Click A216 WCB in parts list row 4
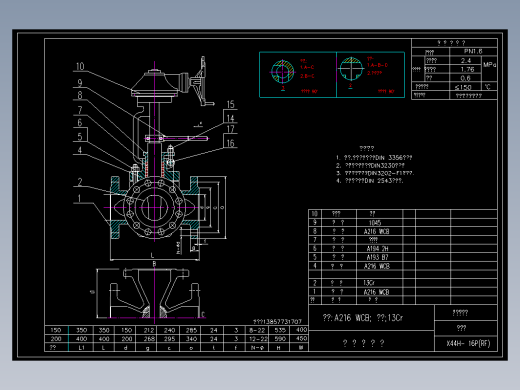The height and width of the screenshot is (390, 520). tap(376, 266)
